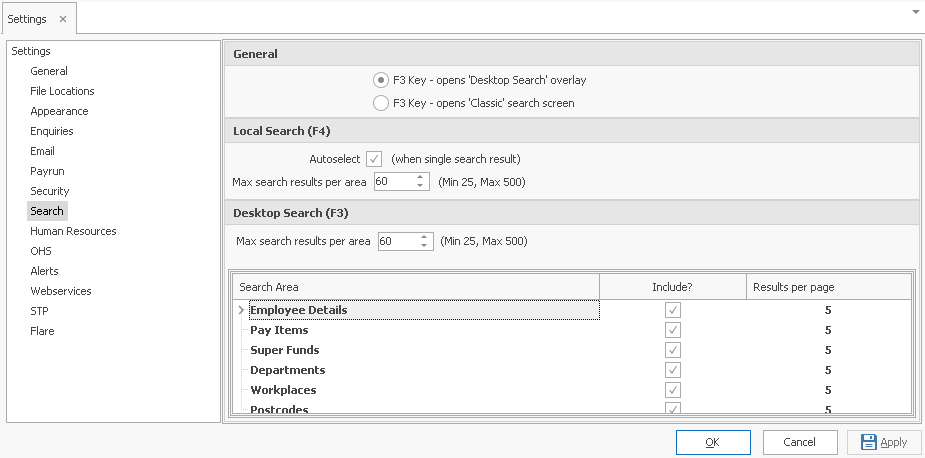Viewport: 925px width, 458px height.
Task: Select Payrun in the settings tree
Action: coord(47,171)
